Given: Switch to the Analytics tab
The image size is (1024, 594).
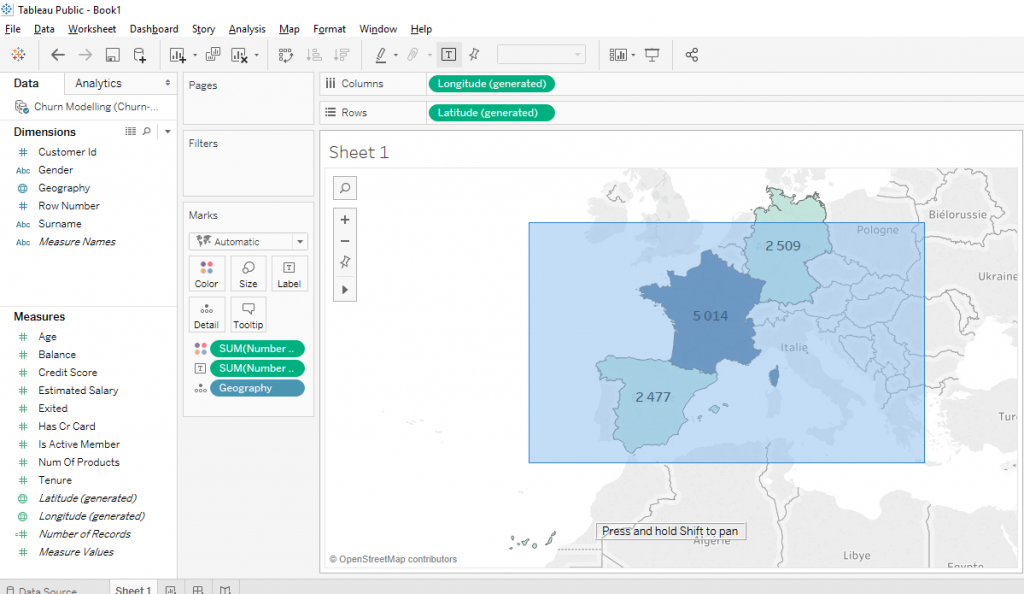Looking at the screenshot, I should tap(98, 83).
